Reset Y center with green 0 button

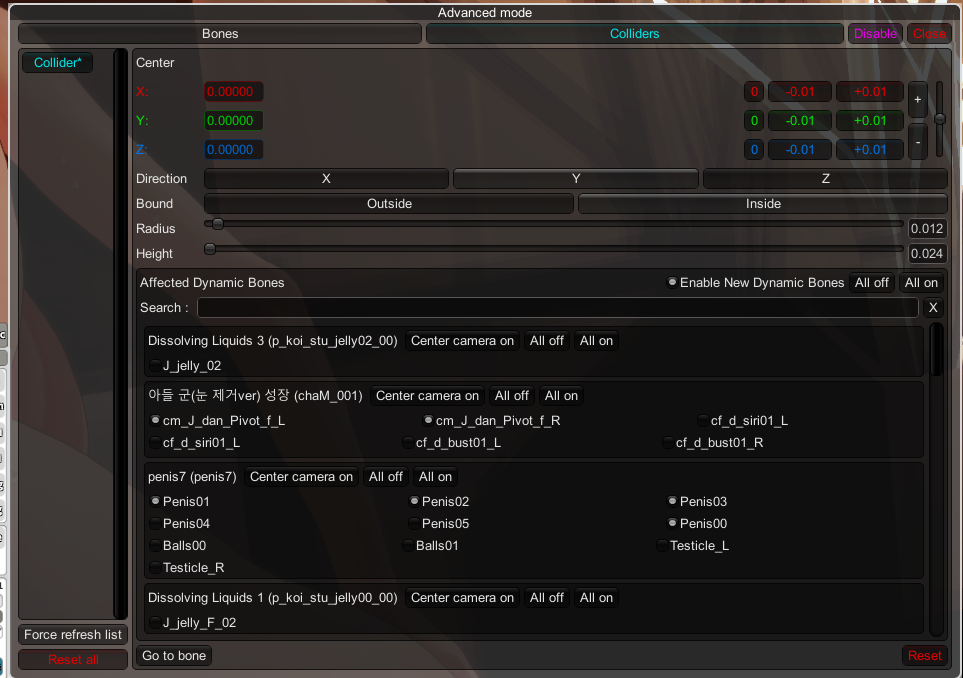click(754, 121)
